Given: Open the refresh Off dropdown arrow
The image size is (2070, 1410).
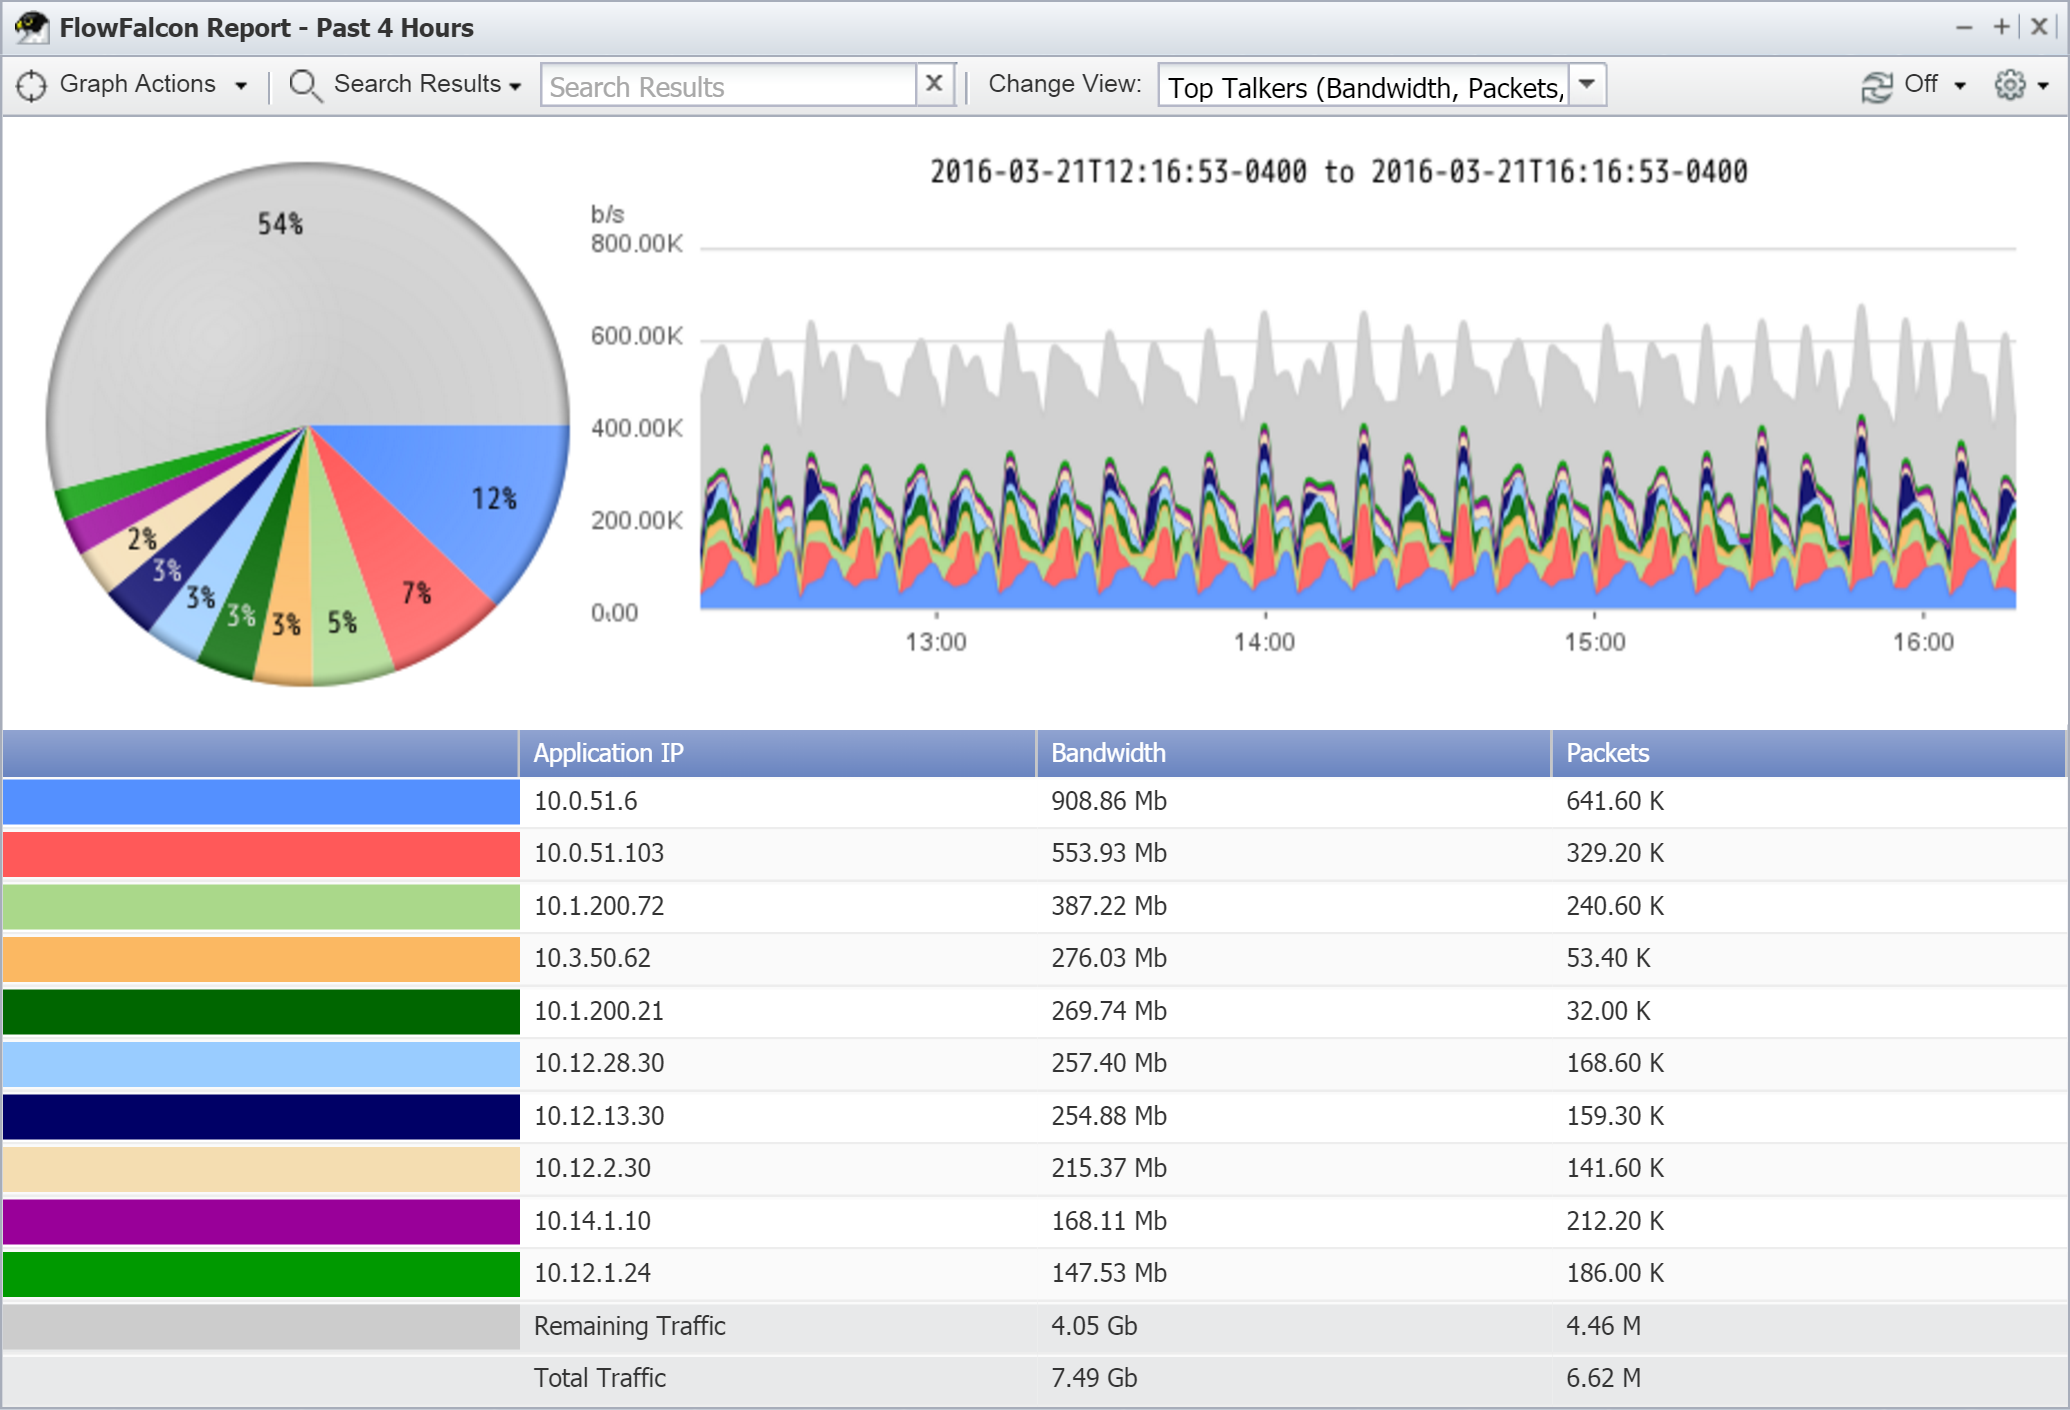Looking at the screenshot, I should tap(1960, 86).
